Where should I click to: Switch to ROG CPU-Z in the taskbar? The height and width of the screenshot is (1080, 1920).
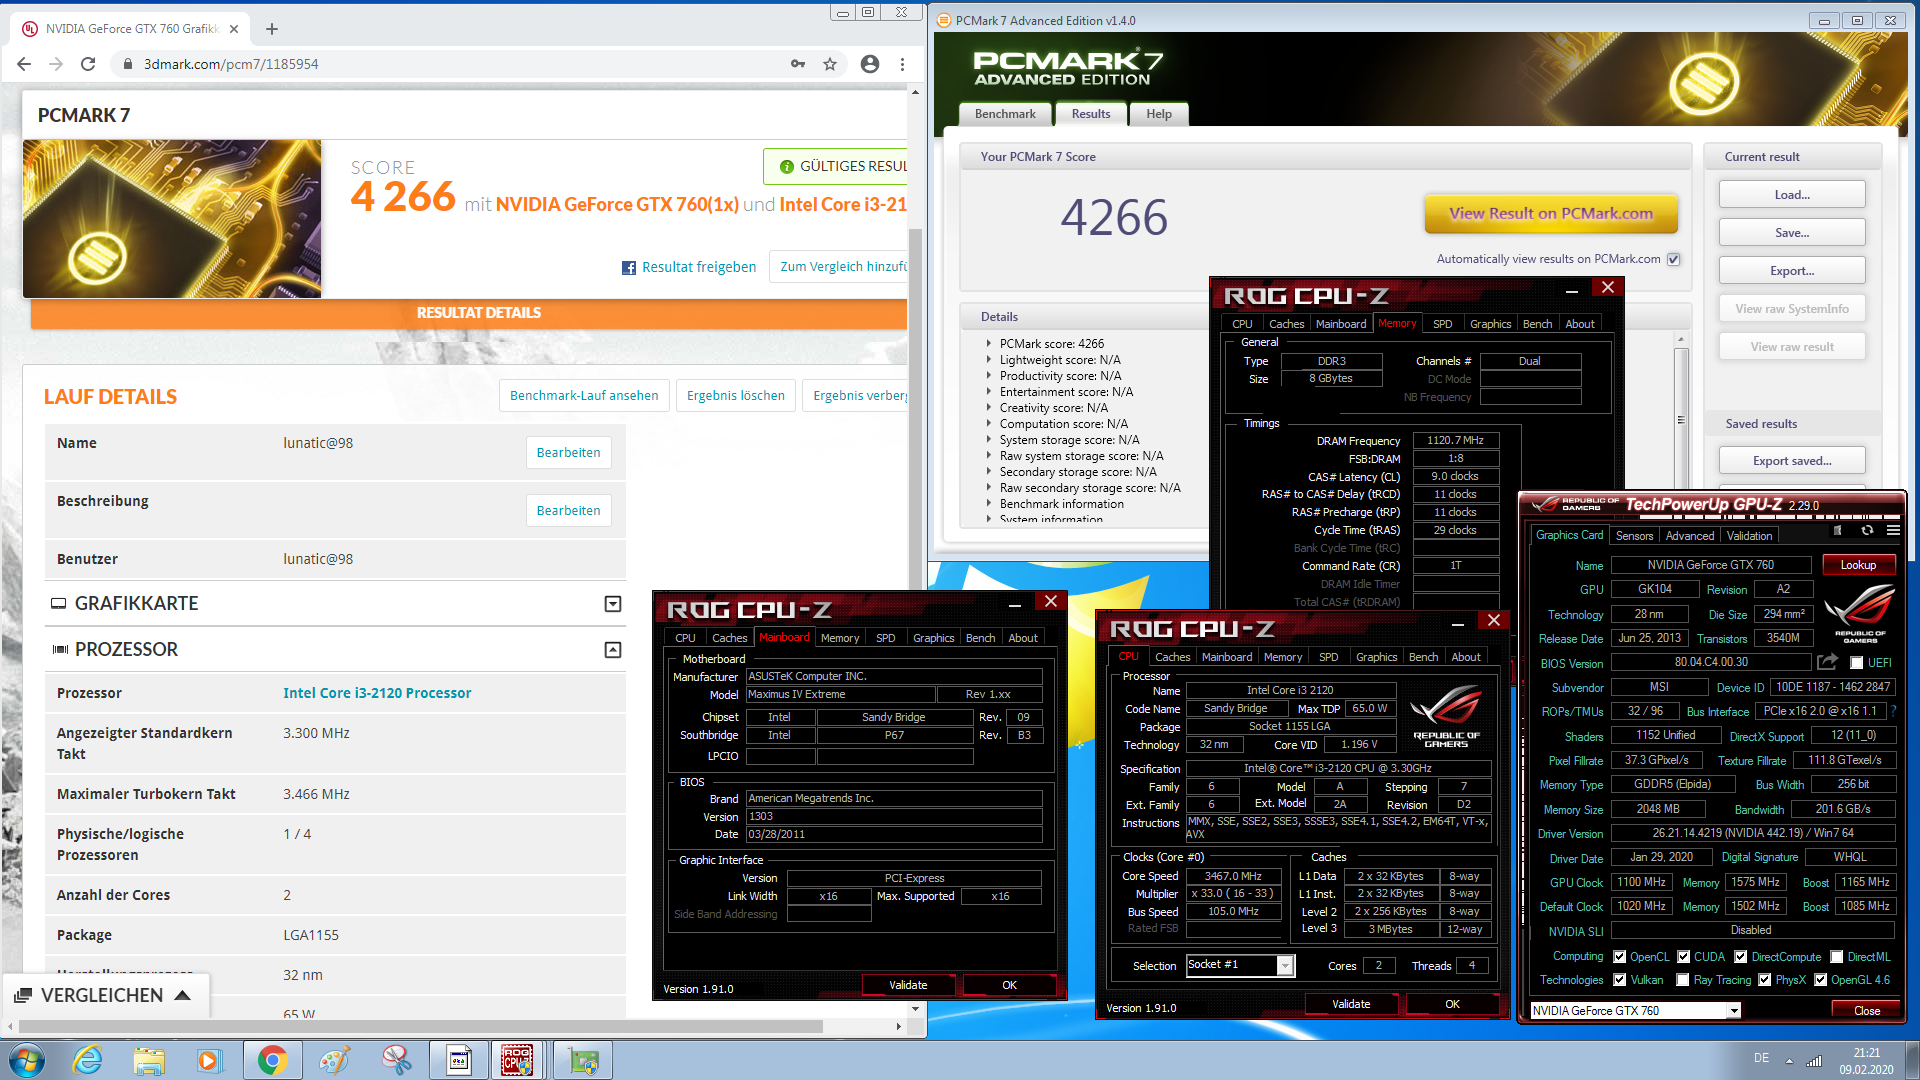[x=517, y=1060]
